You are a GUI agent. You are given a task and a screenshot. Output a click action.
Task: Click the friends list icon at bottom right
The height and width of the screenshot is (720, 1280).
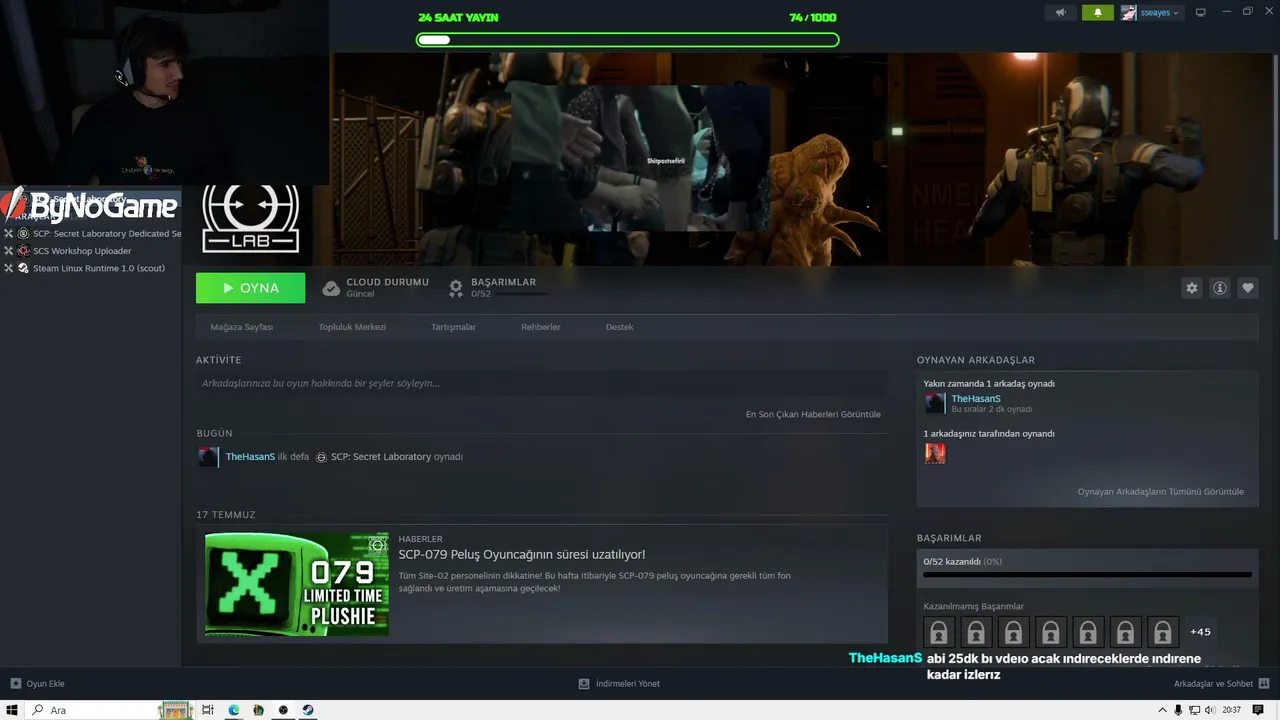1263,684
